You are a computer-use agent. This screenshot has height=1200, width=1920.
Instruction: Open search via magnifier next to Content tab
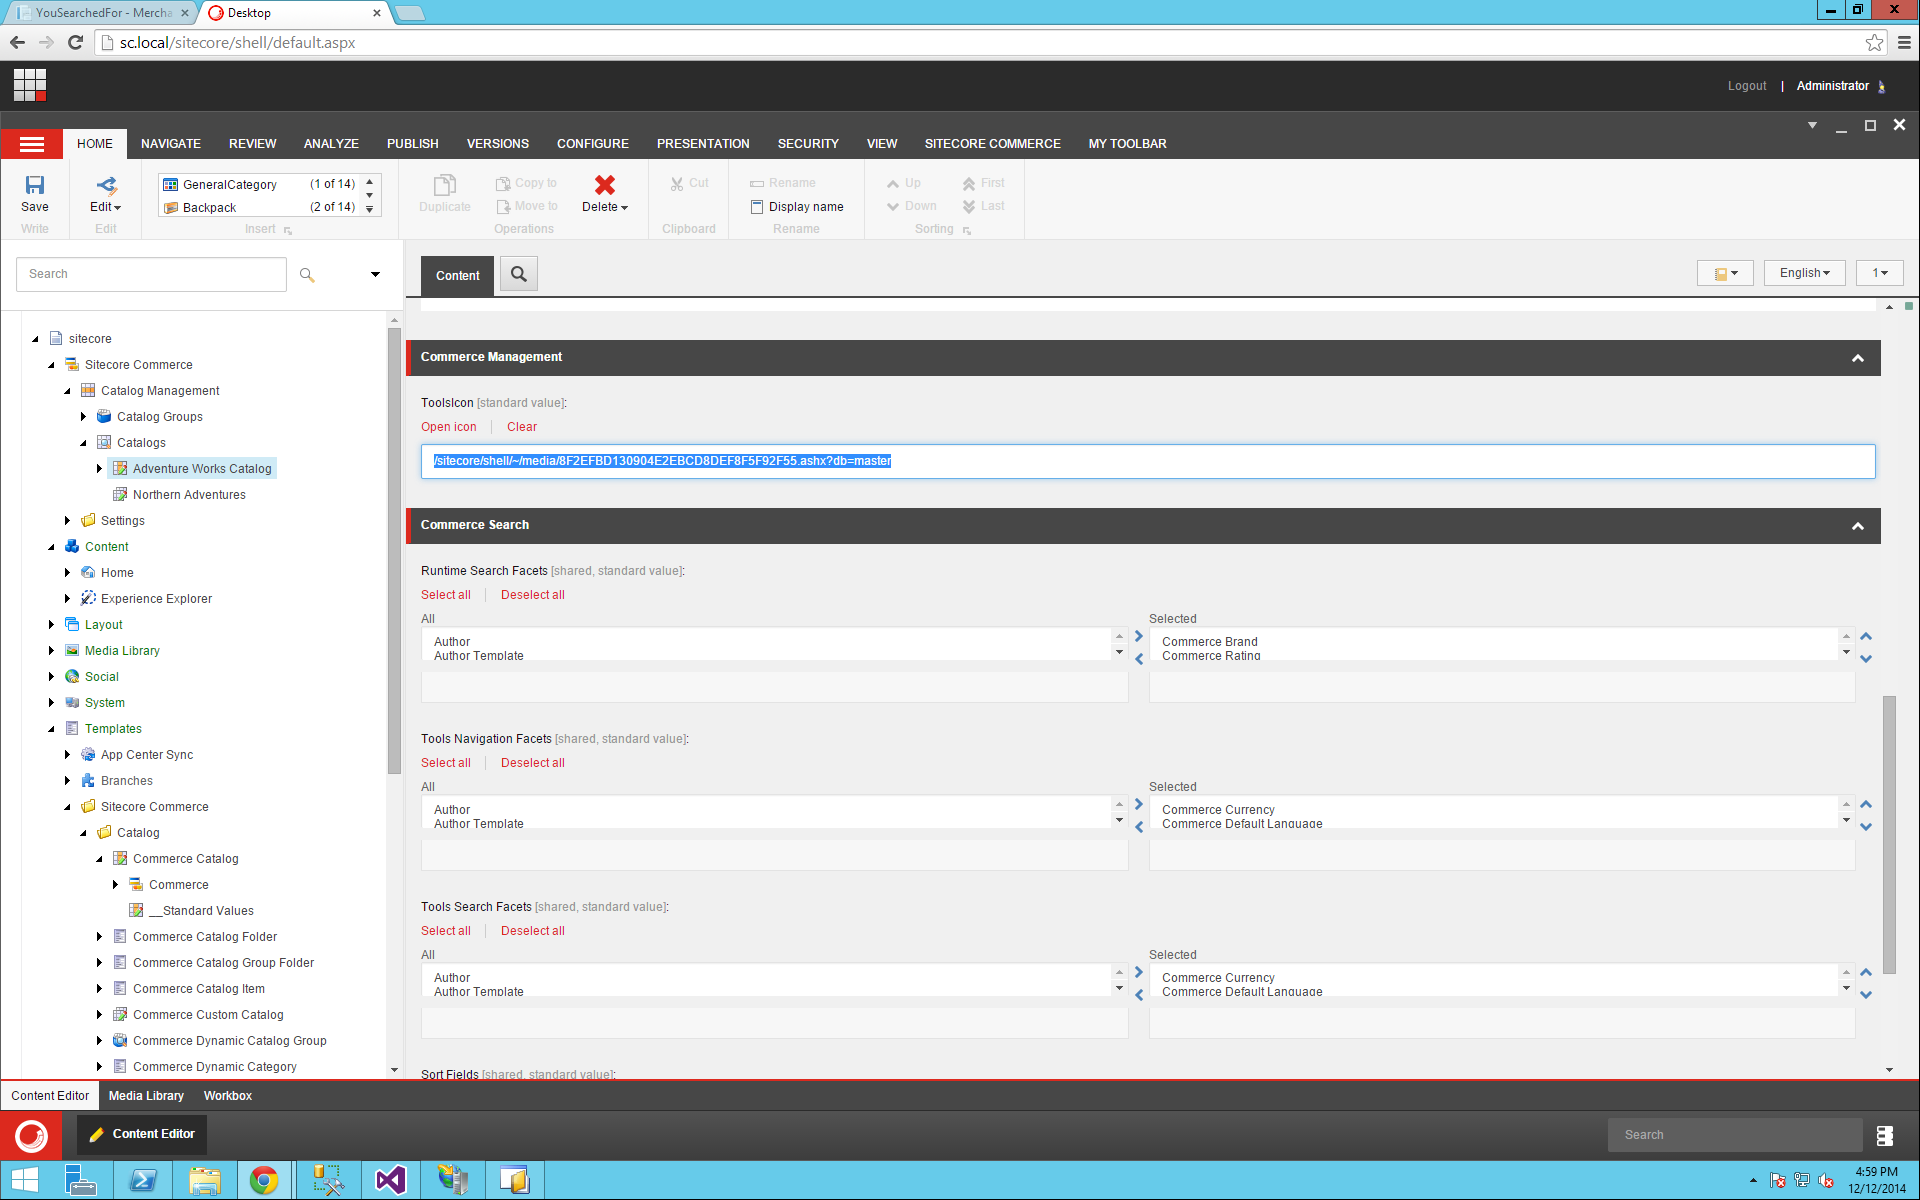(518, 273)
